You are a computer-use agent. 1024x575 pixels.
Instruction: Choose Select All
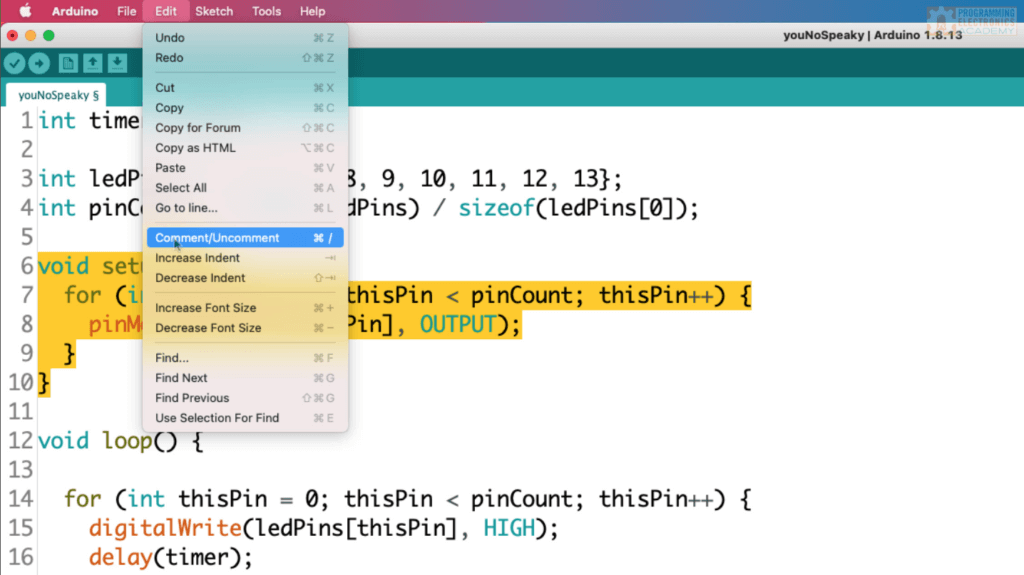[x=245, y=188]
